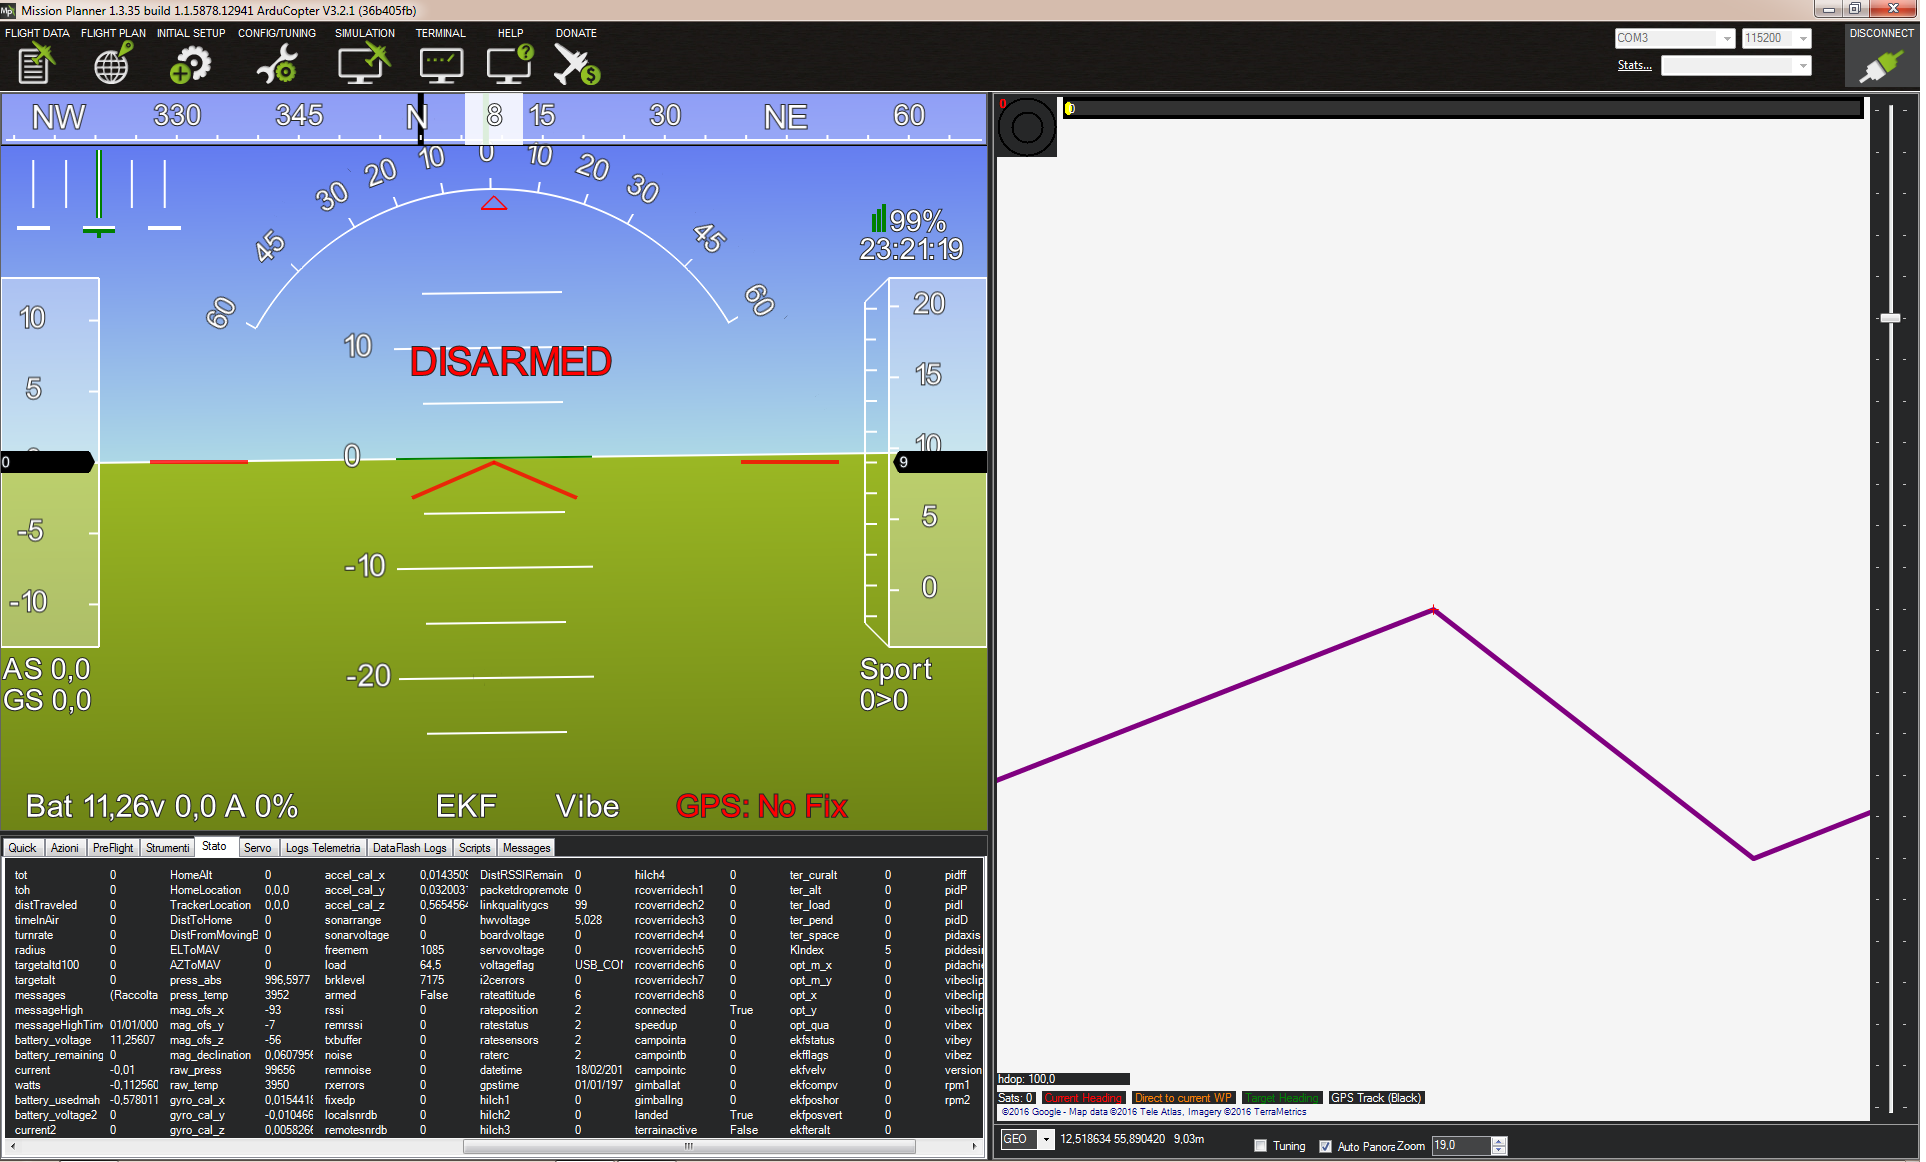This screenshot has width=1926, height=1162.
Task: Open the COM3 port dropdown
Action: 1675,38
